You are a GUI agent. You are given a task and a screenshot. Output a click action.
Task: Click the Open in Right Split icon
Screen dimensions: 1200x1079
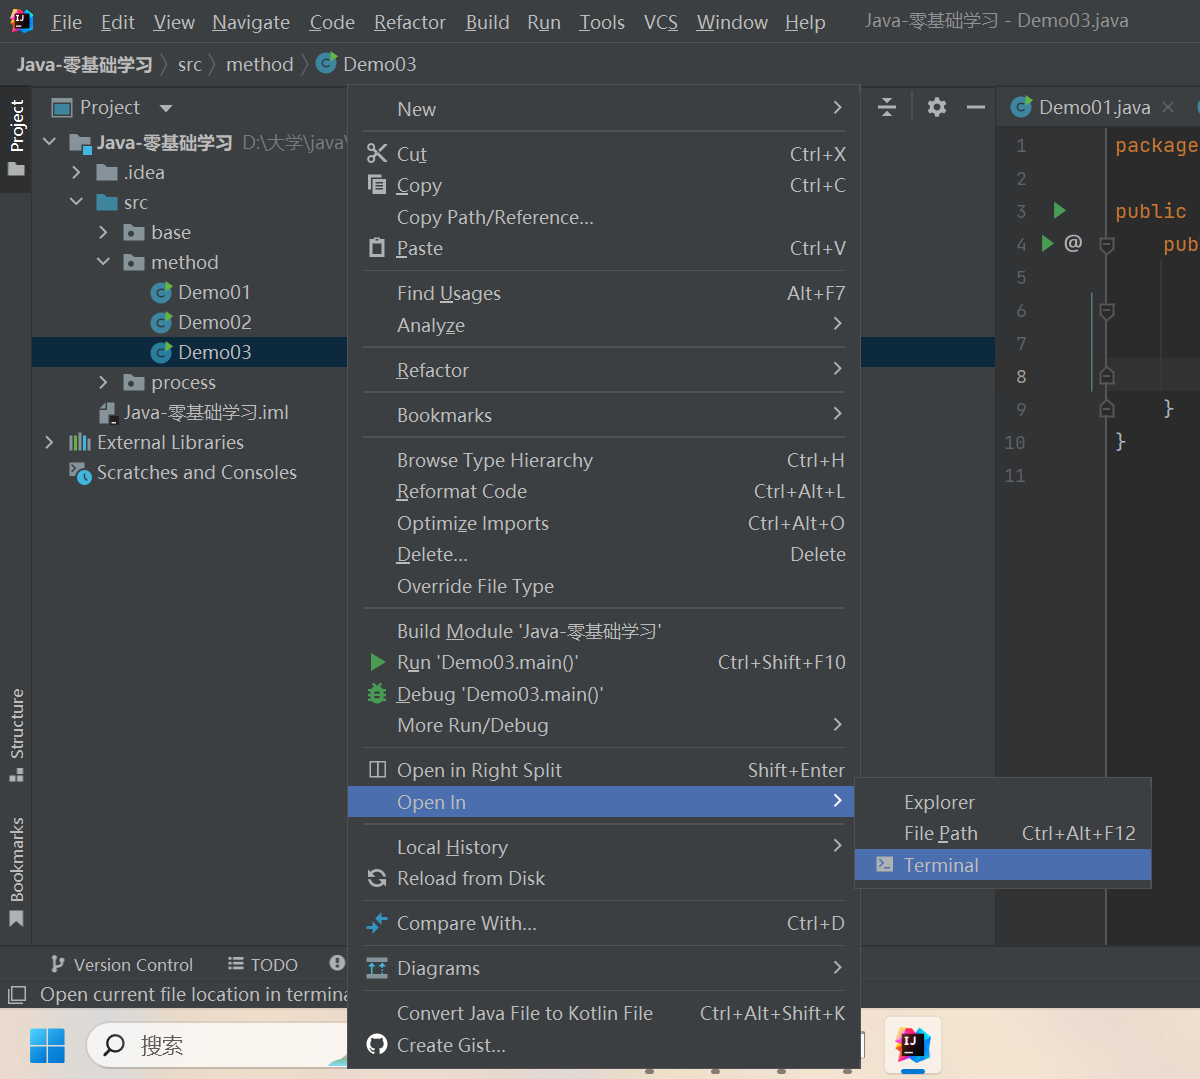[x=377, y=769]
